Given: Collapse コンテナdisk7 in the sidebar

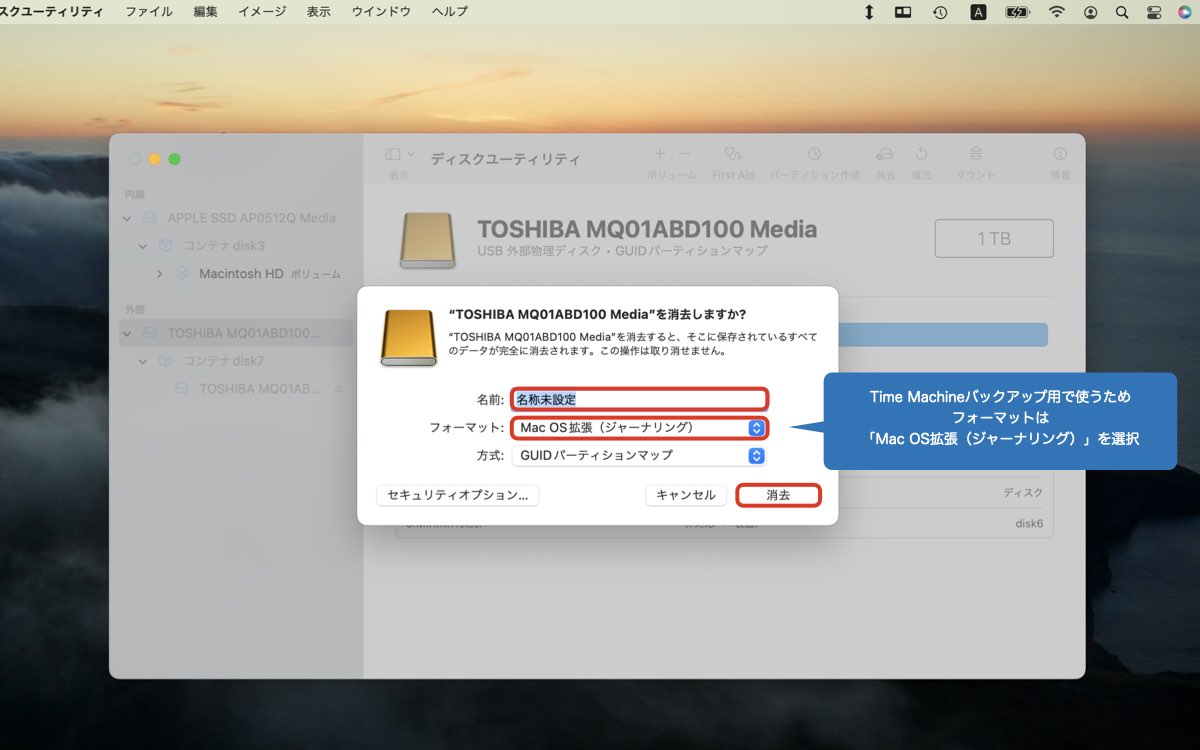Looking at the screenshot, I should (x=141, y=361).
